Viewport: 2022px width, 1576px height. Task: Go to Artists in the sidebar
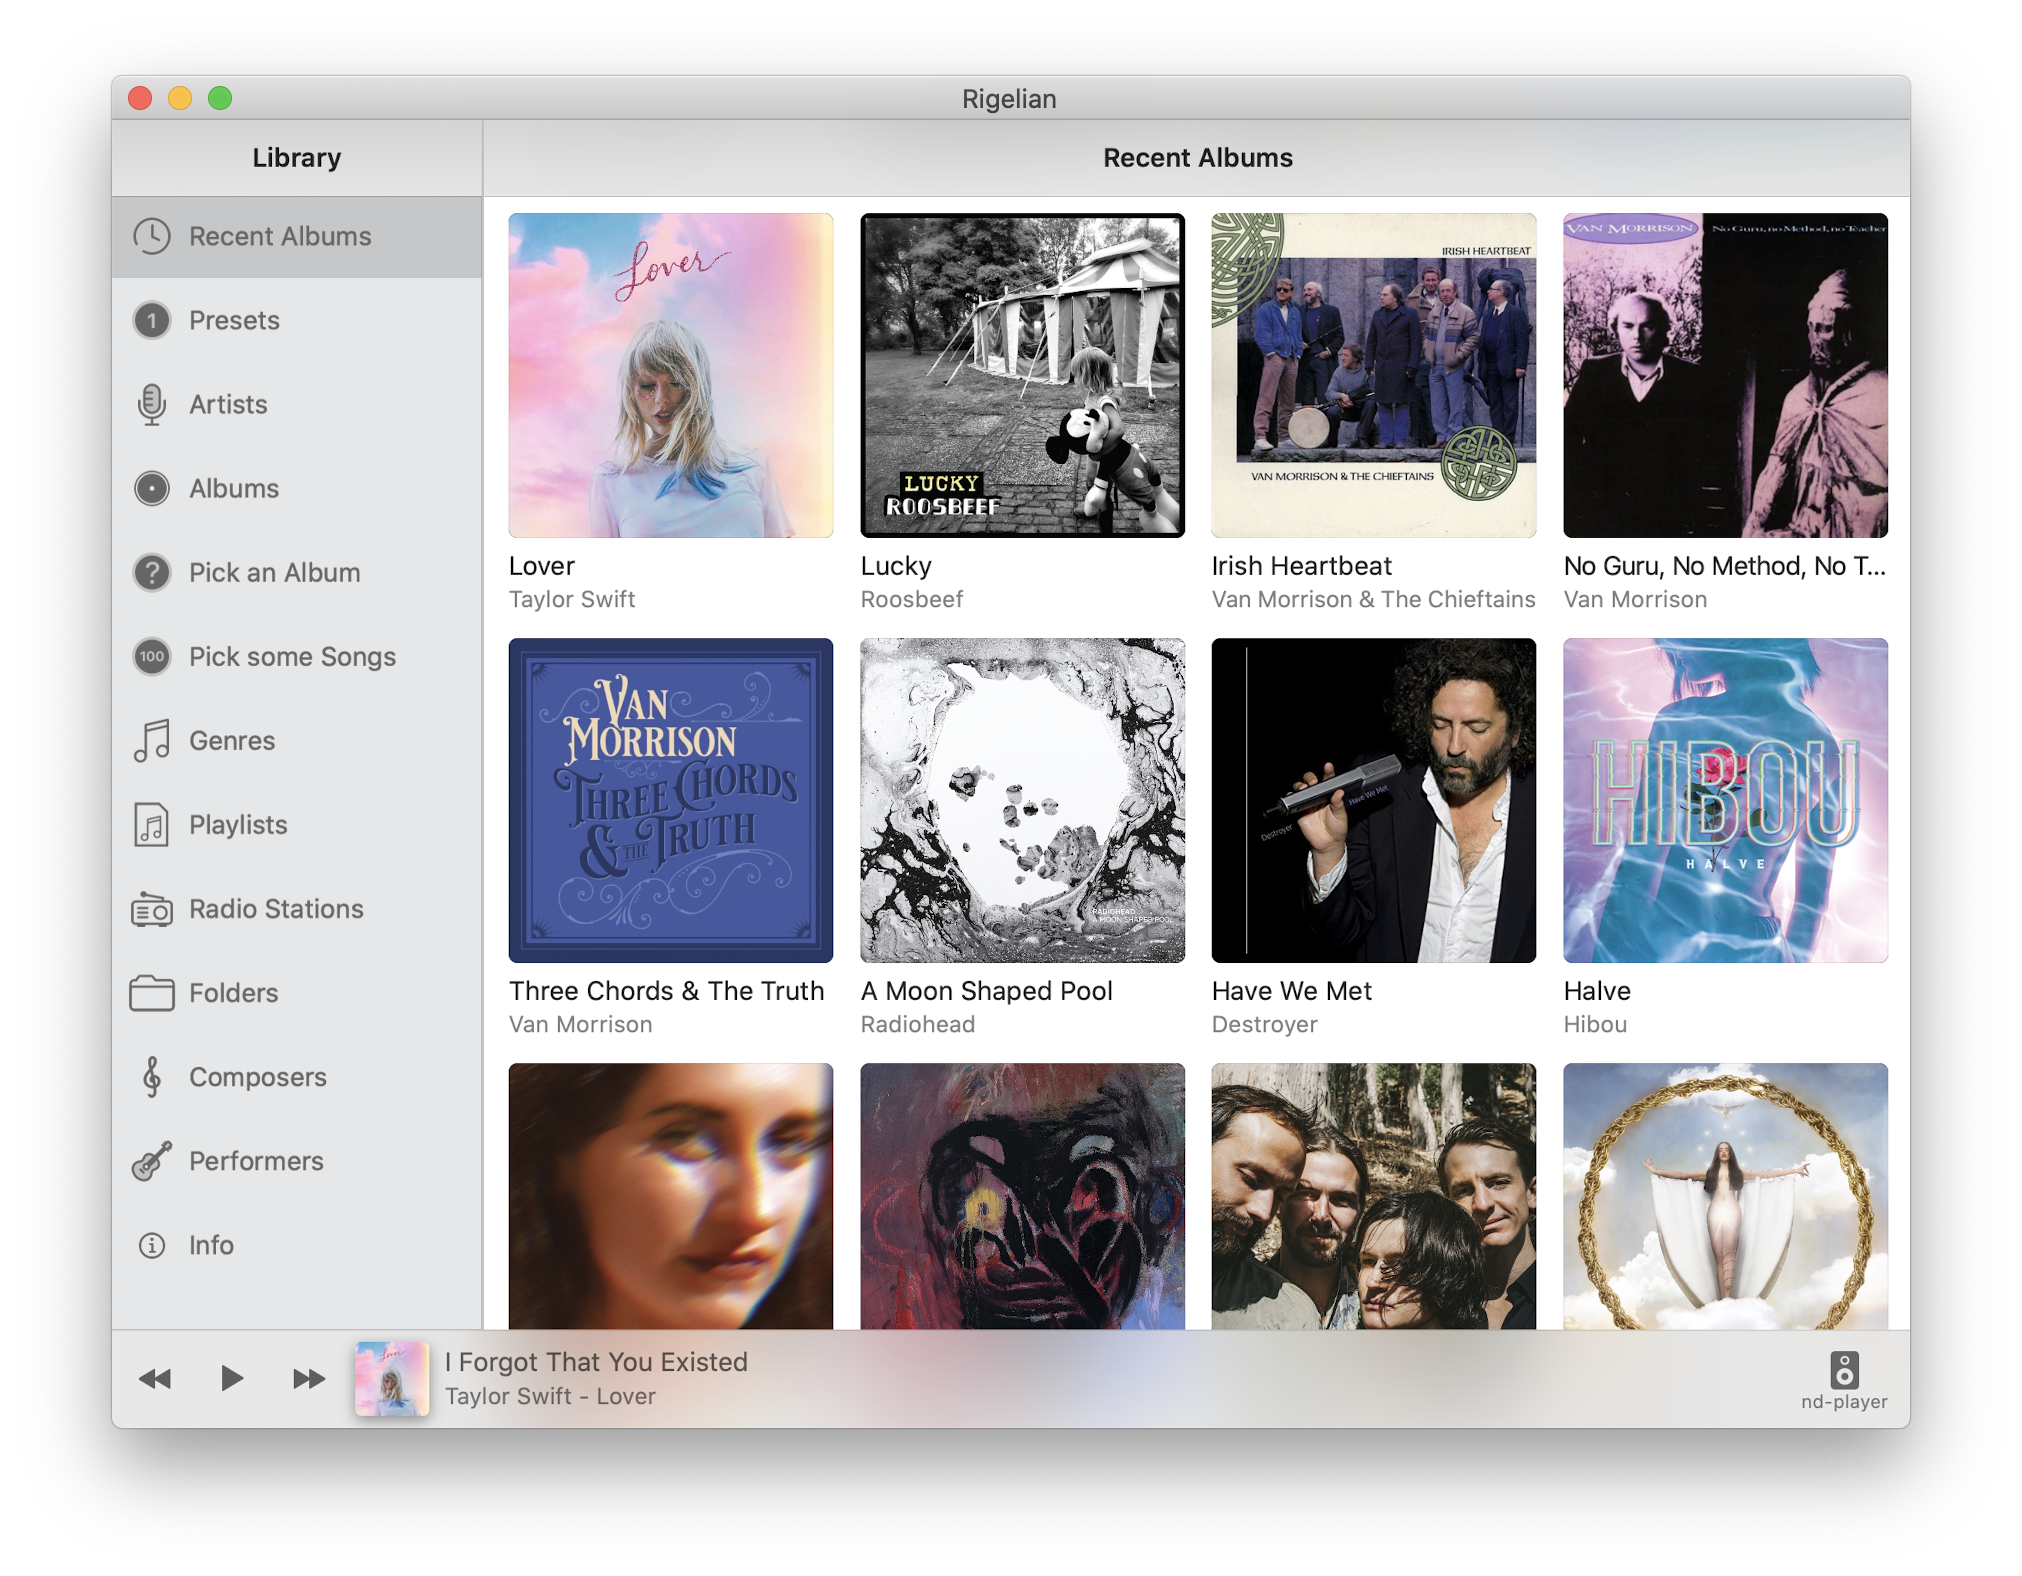pos(297,405)
